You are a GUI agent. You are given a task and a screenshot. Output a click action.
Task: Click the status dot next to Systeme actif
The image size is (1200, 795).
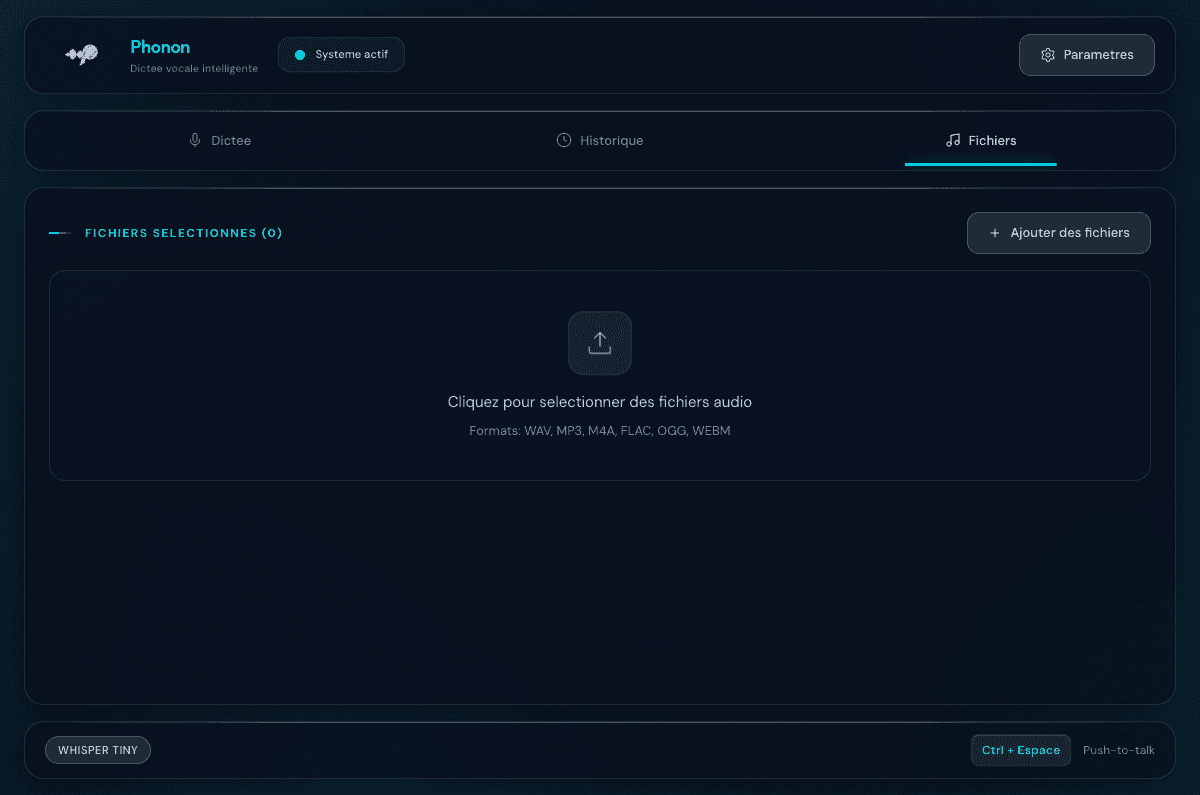pos(299,55)
